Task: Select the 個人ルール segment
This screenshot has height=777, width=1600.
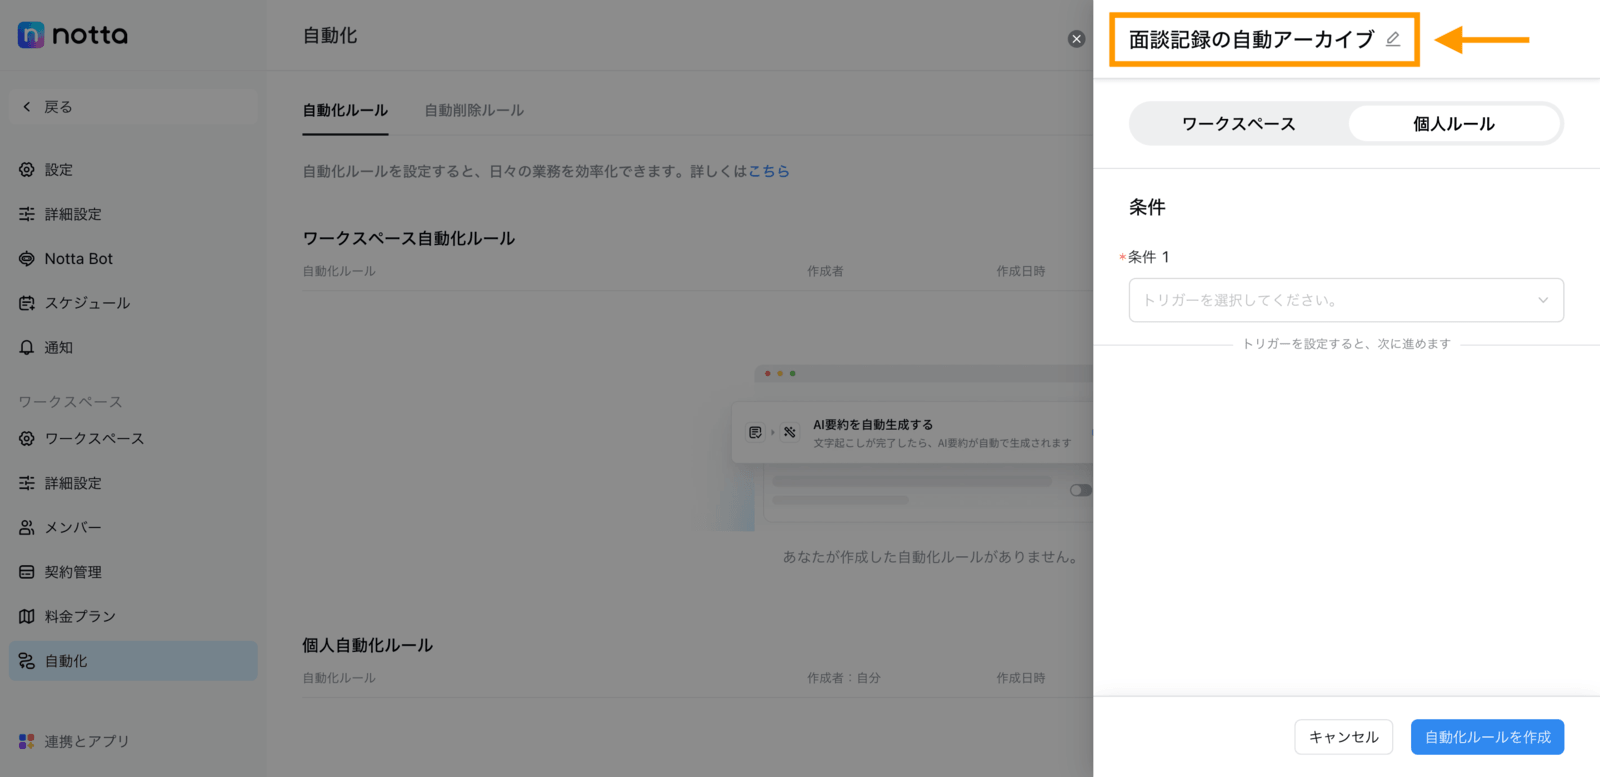Action: [1454, 124]
